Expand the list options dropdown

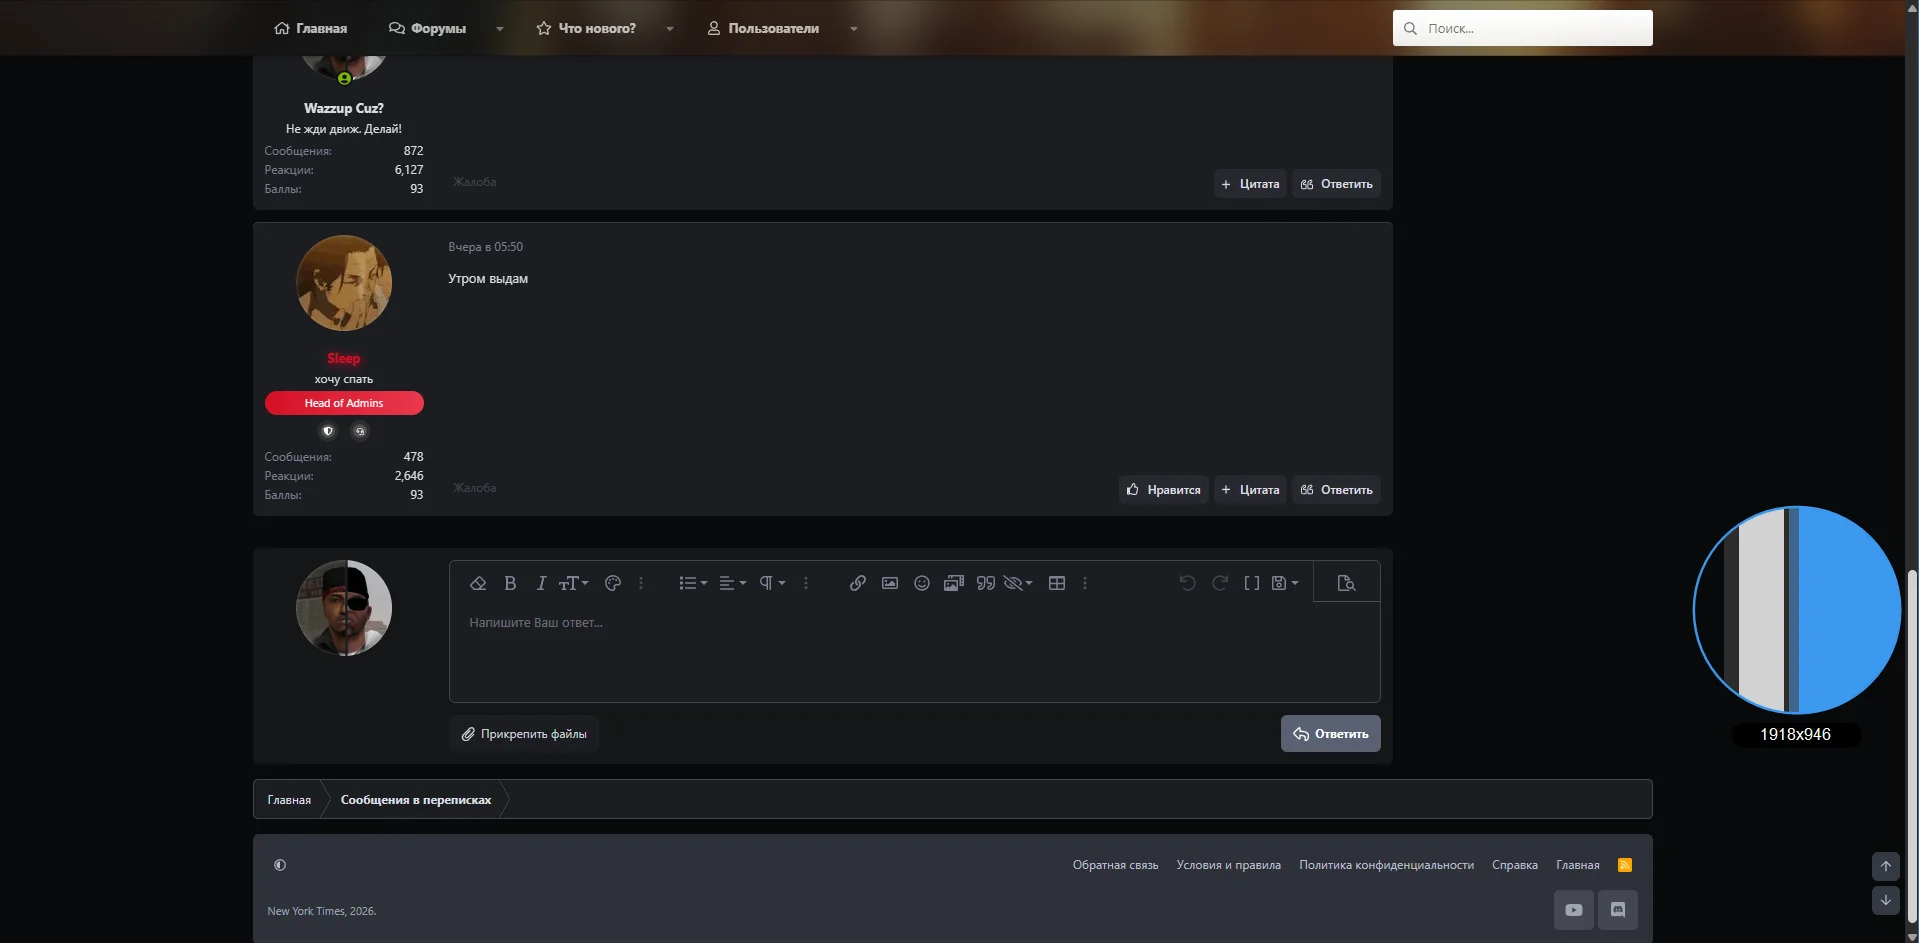point(693,583)
